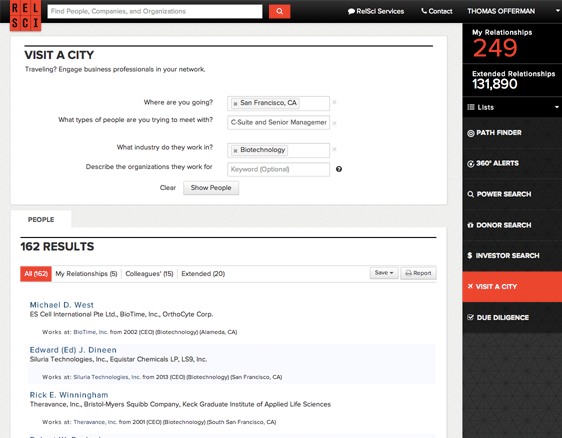Open Thomas Offerman account menu
562x438 pixels.
click(501, 11)
